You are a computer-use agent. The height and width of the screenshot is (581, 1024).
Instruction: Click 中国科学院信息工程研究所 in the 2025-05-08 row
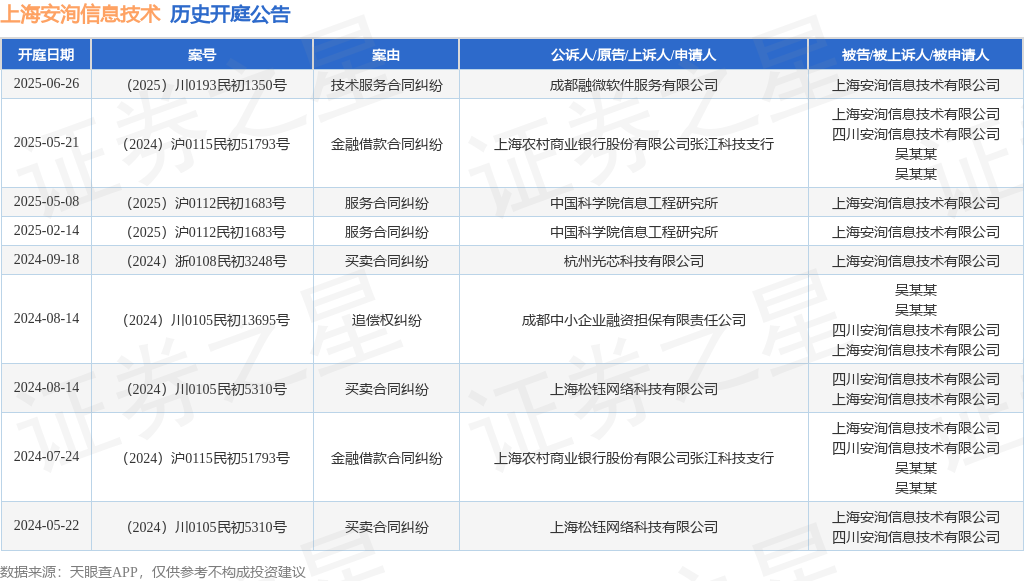point(633,203)
